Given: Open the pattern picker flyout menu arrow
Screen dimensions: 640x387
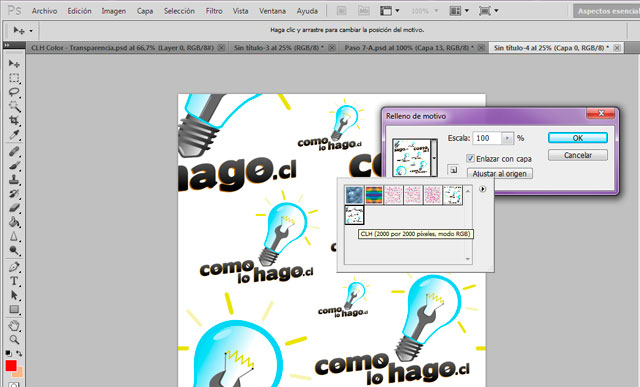Looking at the screenshot, I should 482,189.
